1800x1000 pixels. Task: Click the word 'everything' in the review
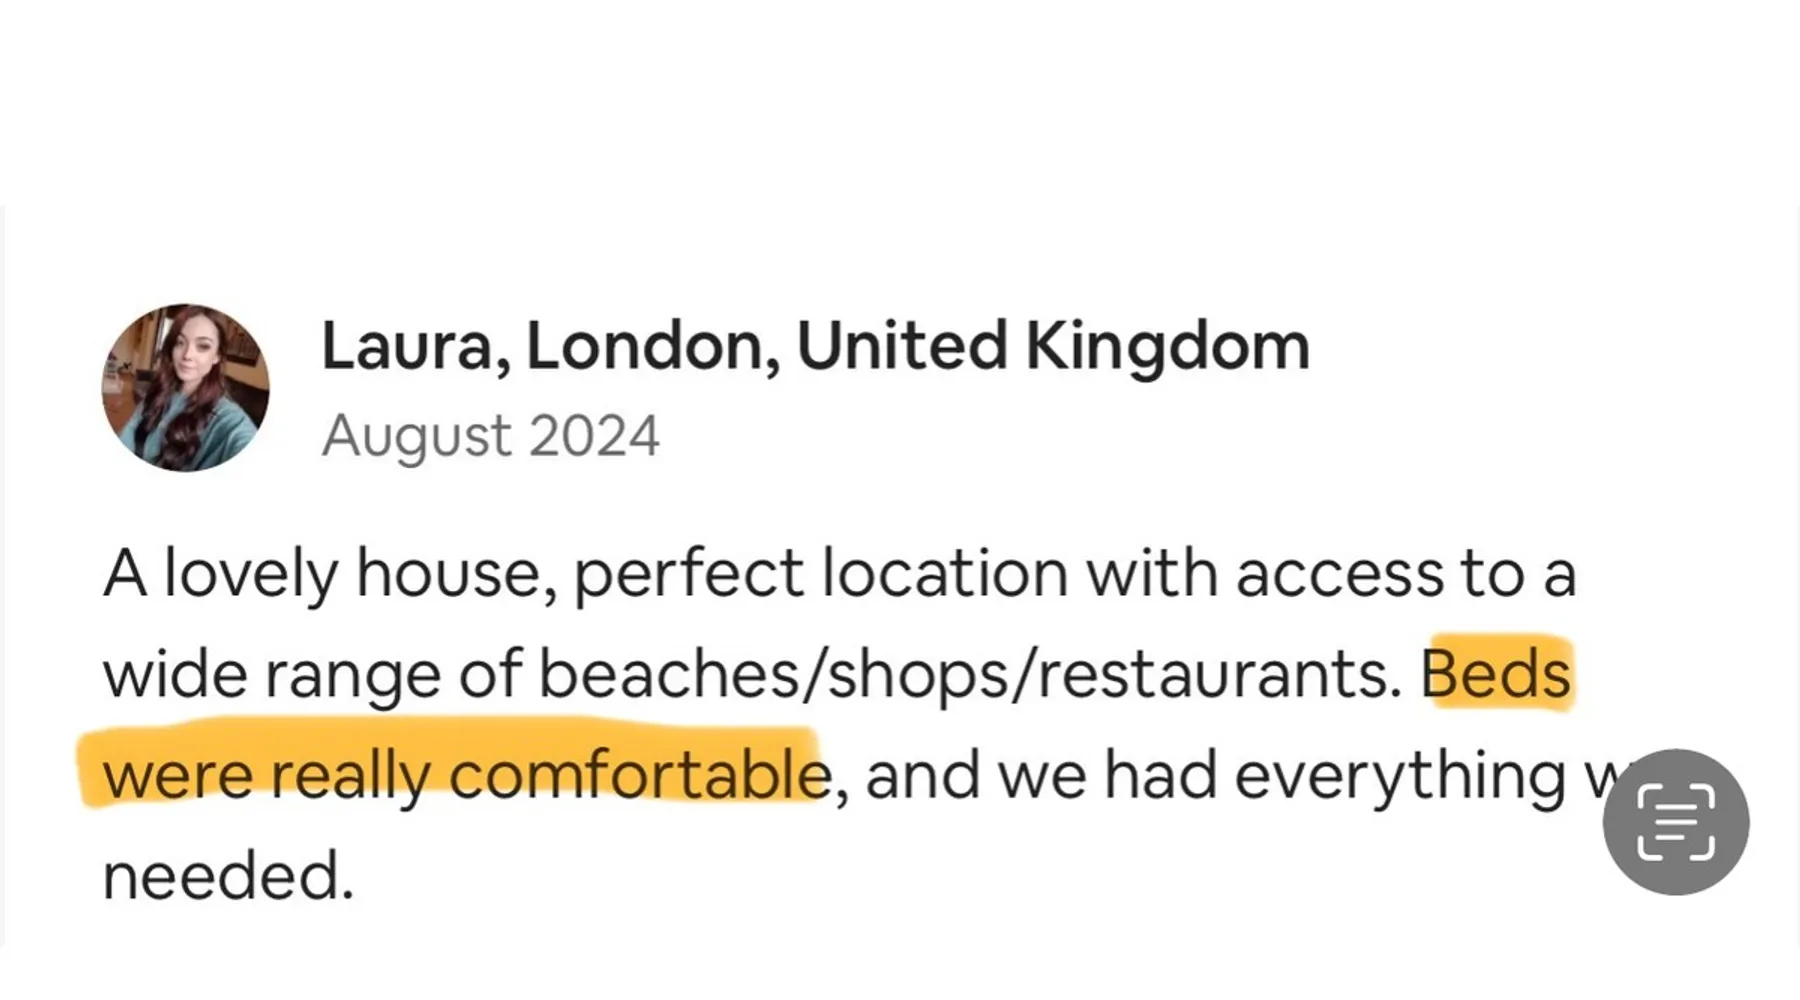pyautogui.click(x=1400, y=775)
